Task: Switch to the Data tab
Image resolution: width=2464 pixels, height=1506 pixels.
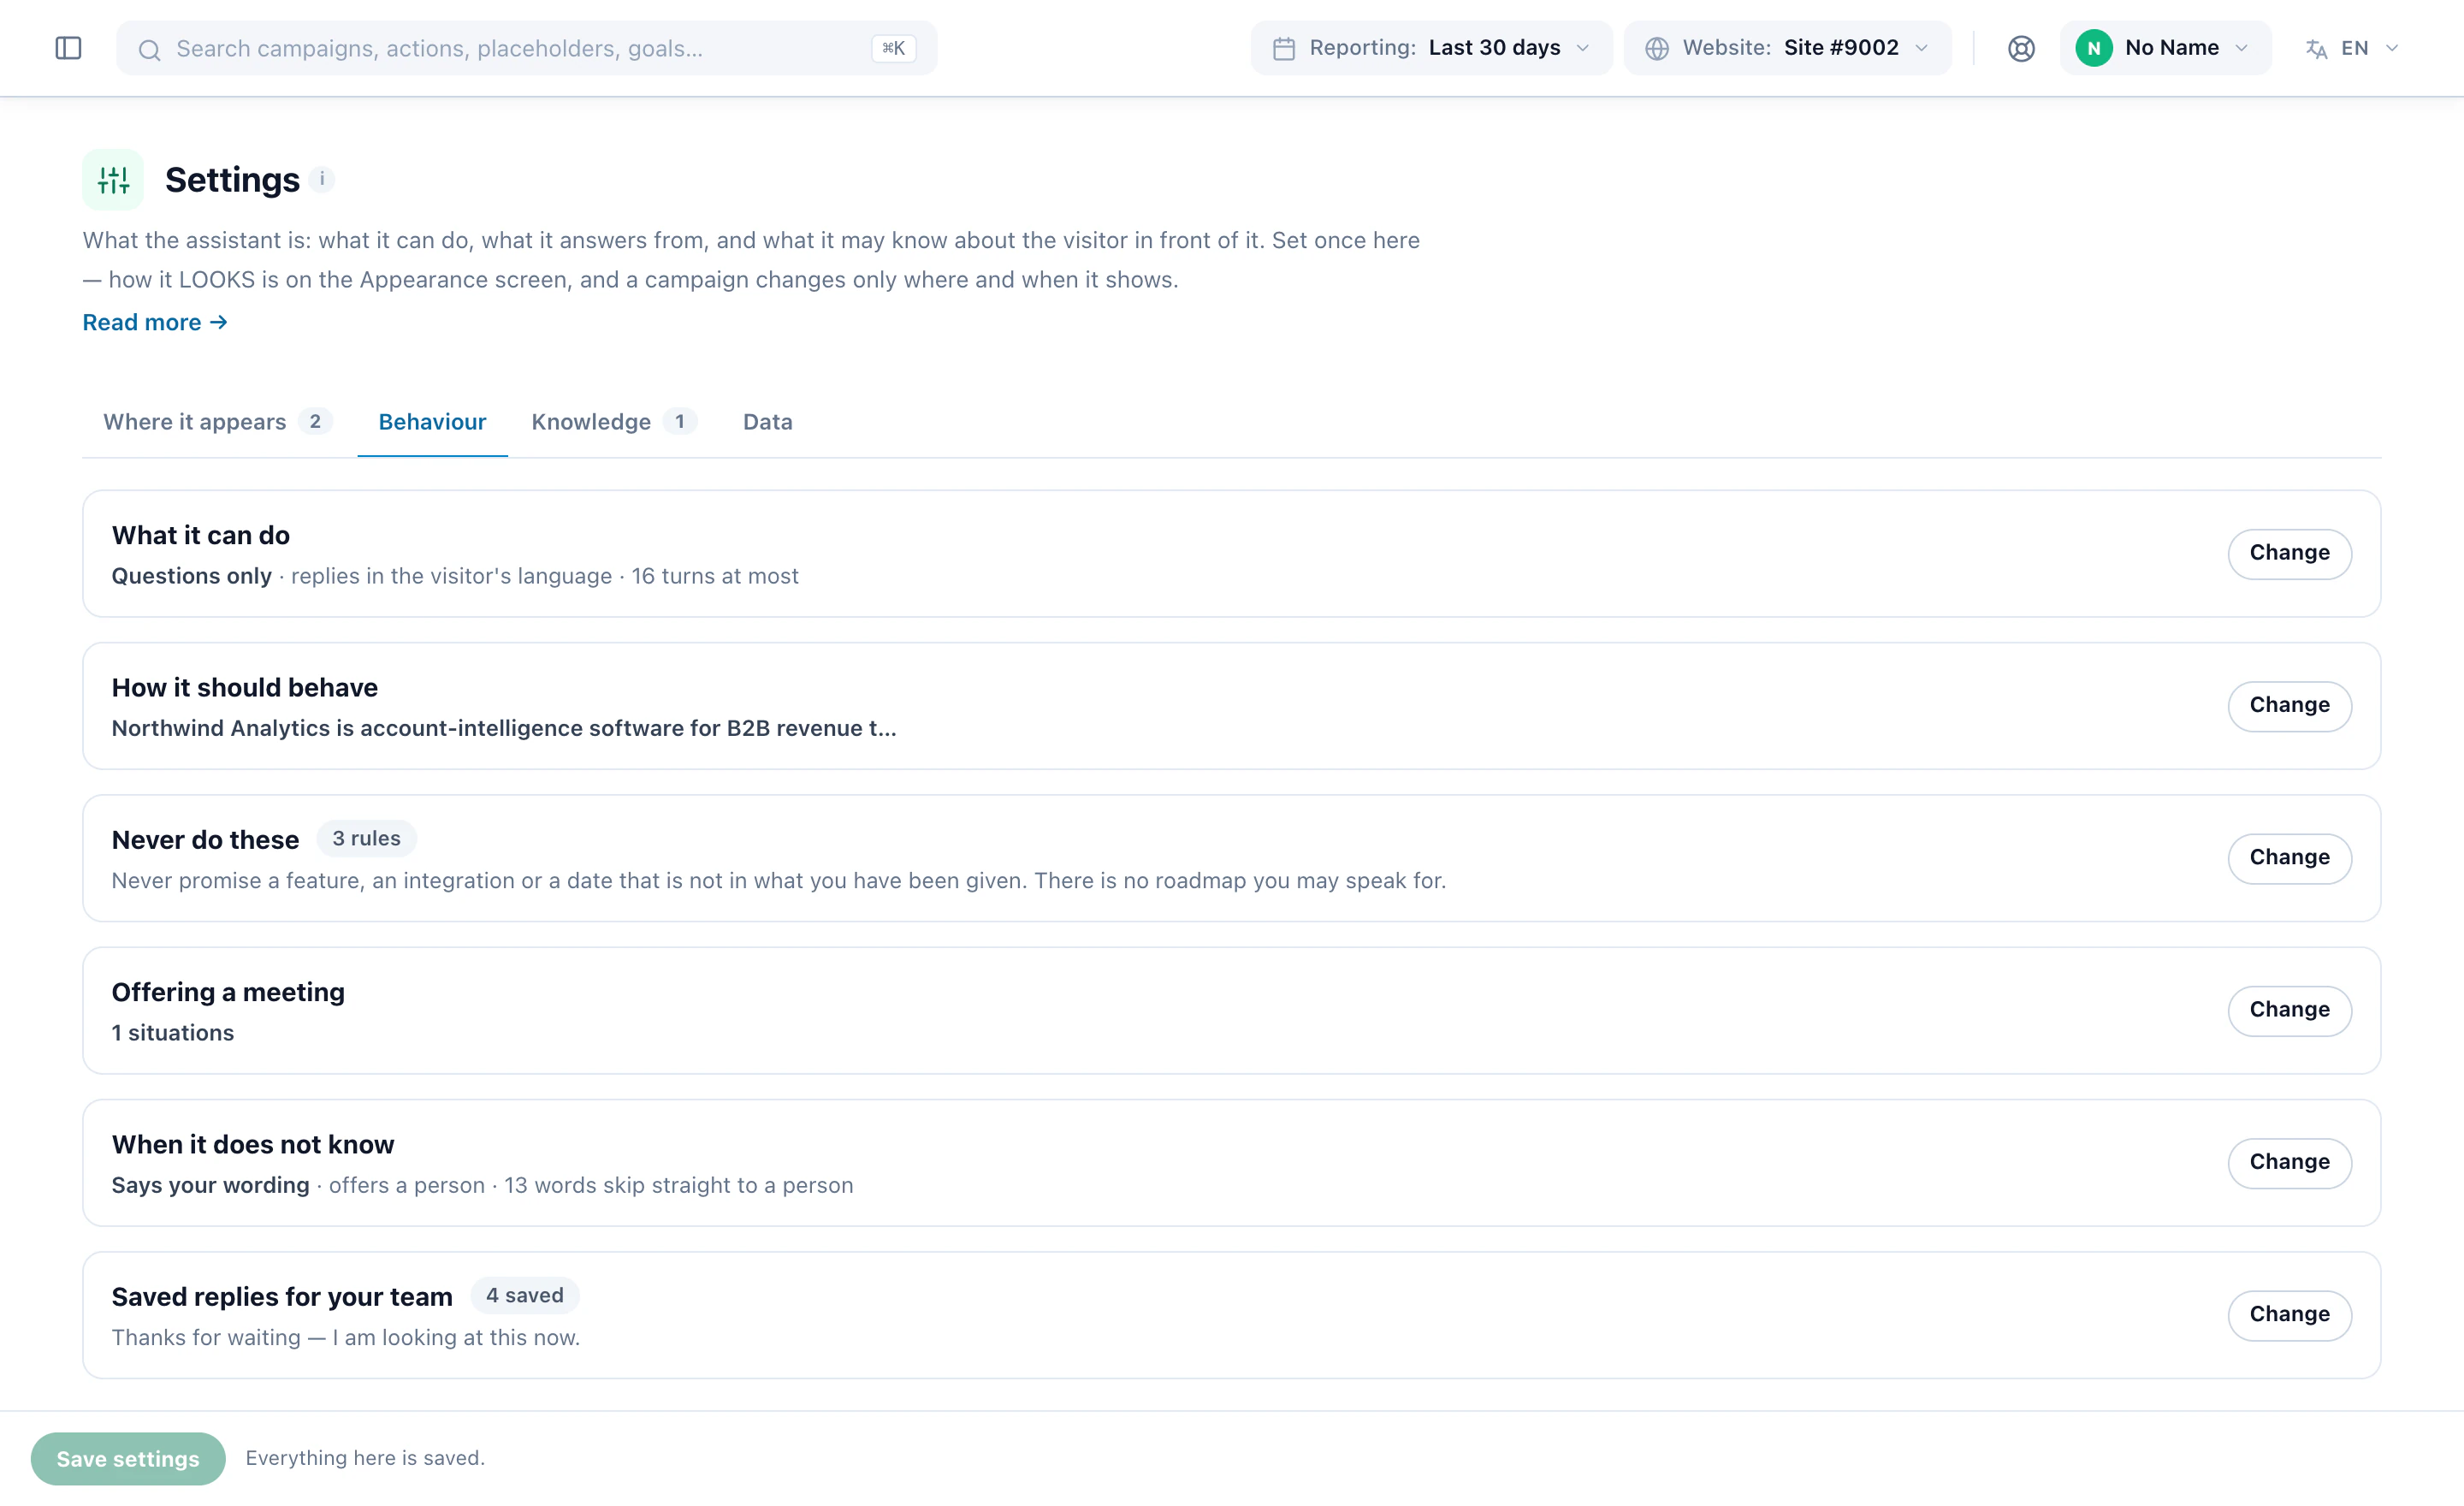Action: click(767, 422)
